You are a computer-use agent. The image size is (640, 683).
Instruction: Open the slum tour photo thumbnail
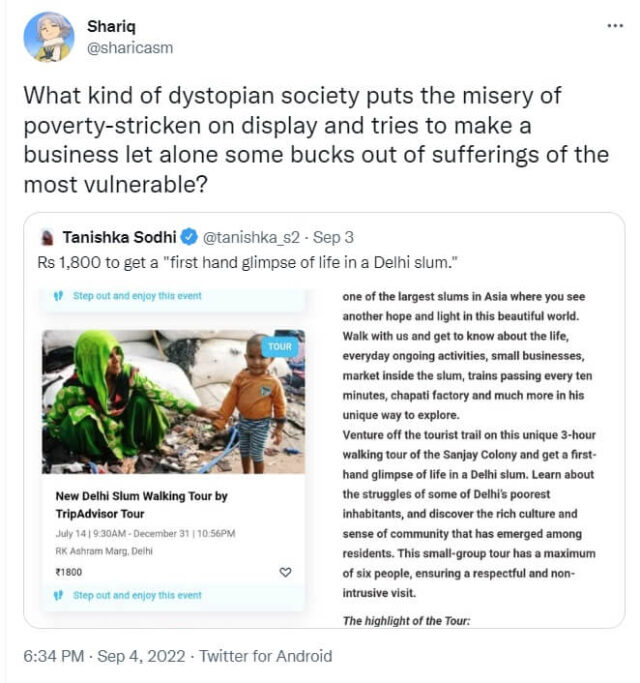coord(172,403)
